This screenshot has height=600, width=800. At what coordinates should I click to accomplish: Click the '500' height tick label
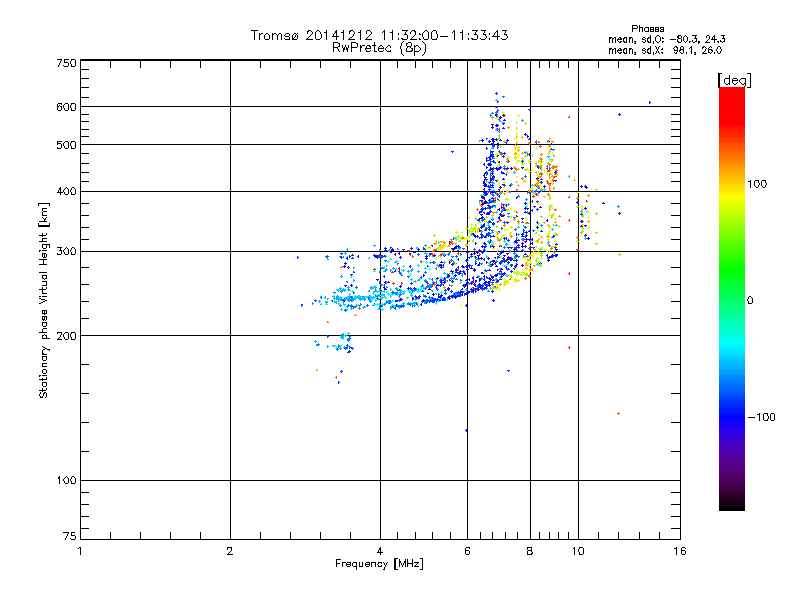click(x=67, y=145)
